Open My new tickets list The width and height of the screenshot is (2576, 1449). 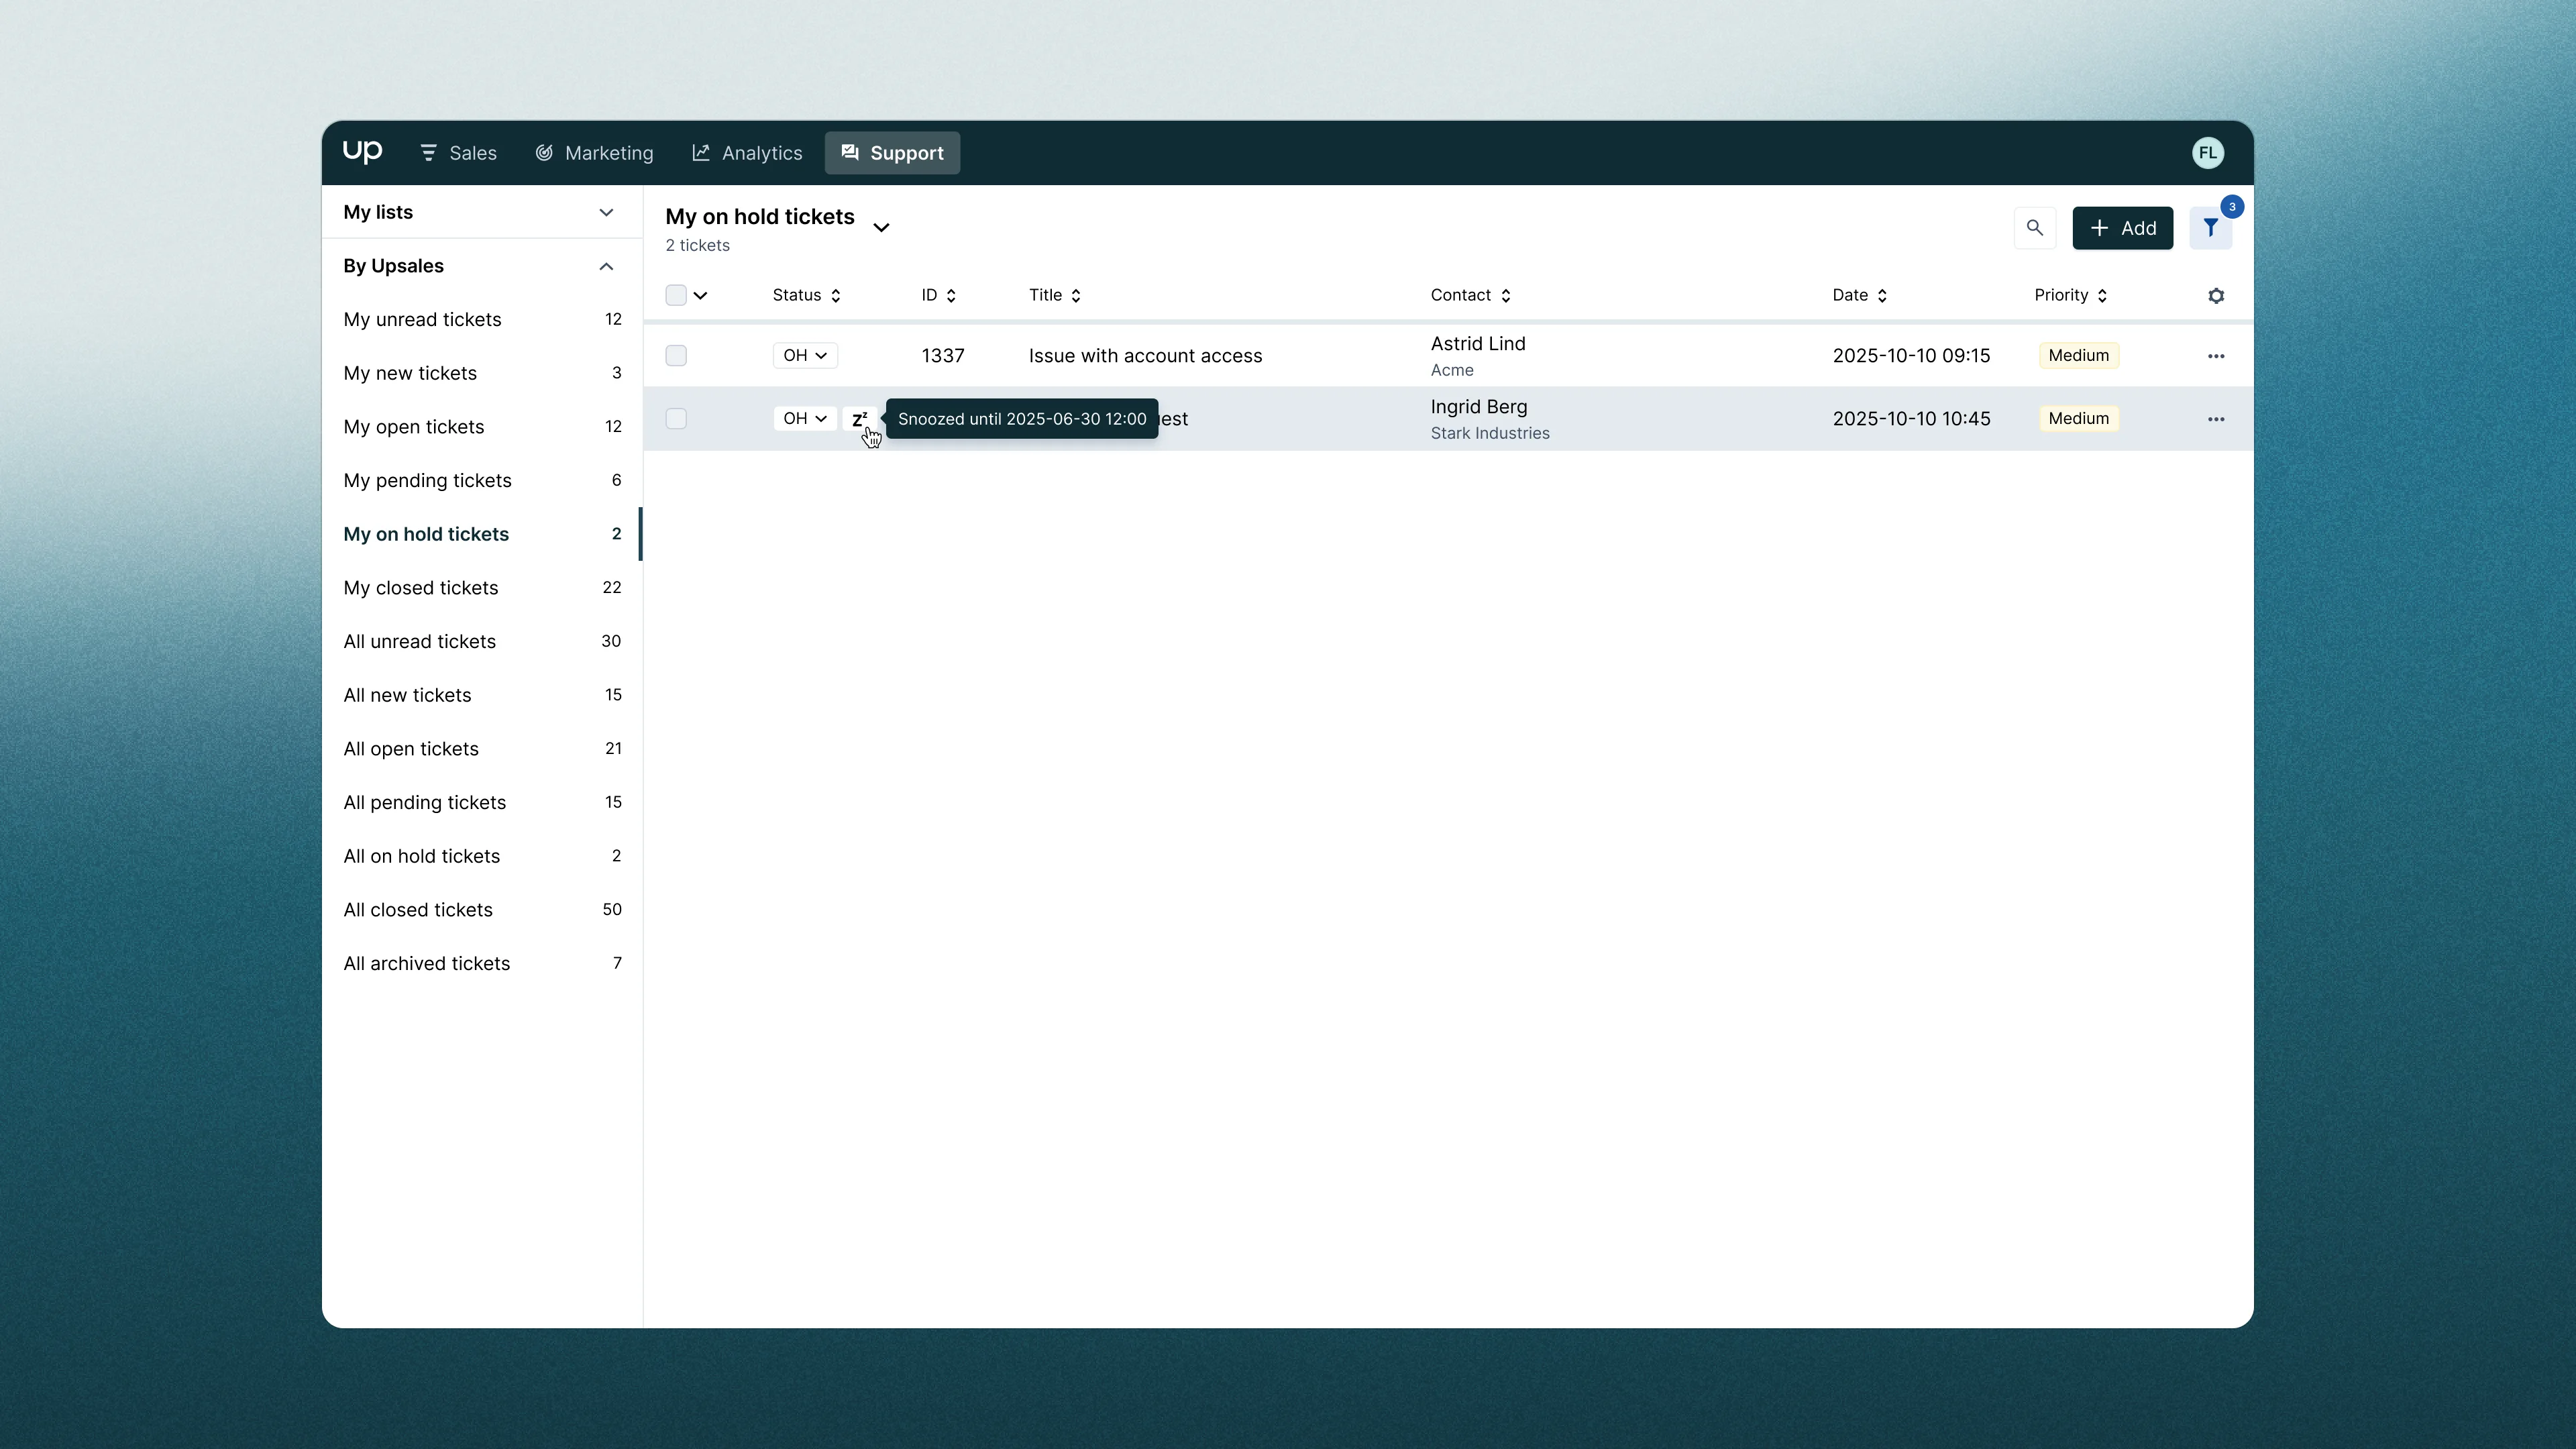pos(481,373)
